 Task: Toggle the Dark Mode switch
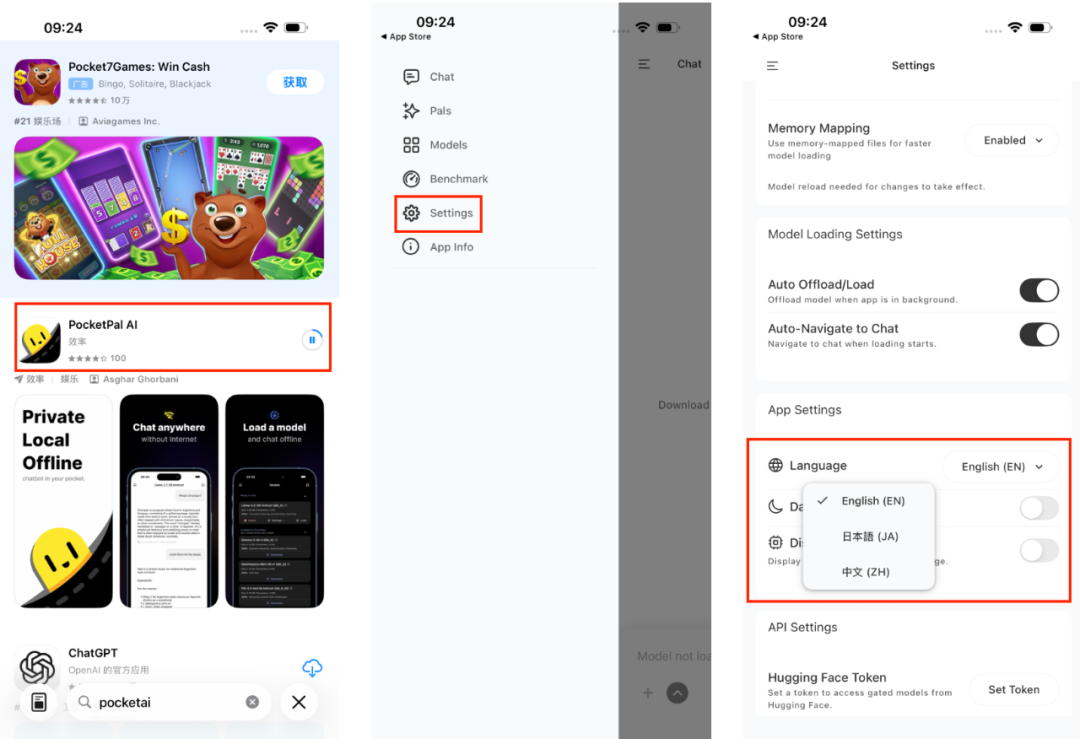pyautogui.click(x=1038, y=508)
